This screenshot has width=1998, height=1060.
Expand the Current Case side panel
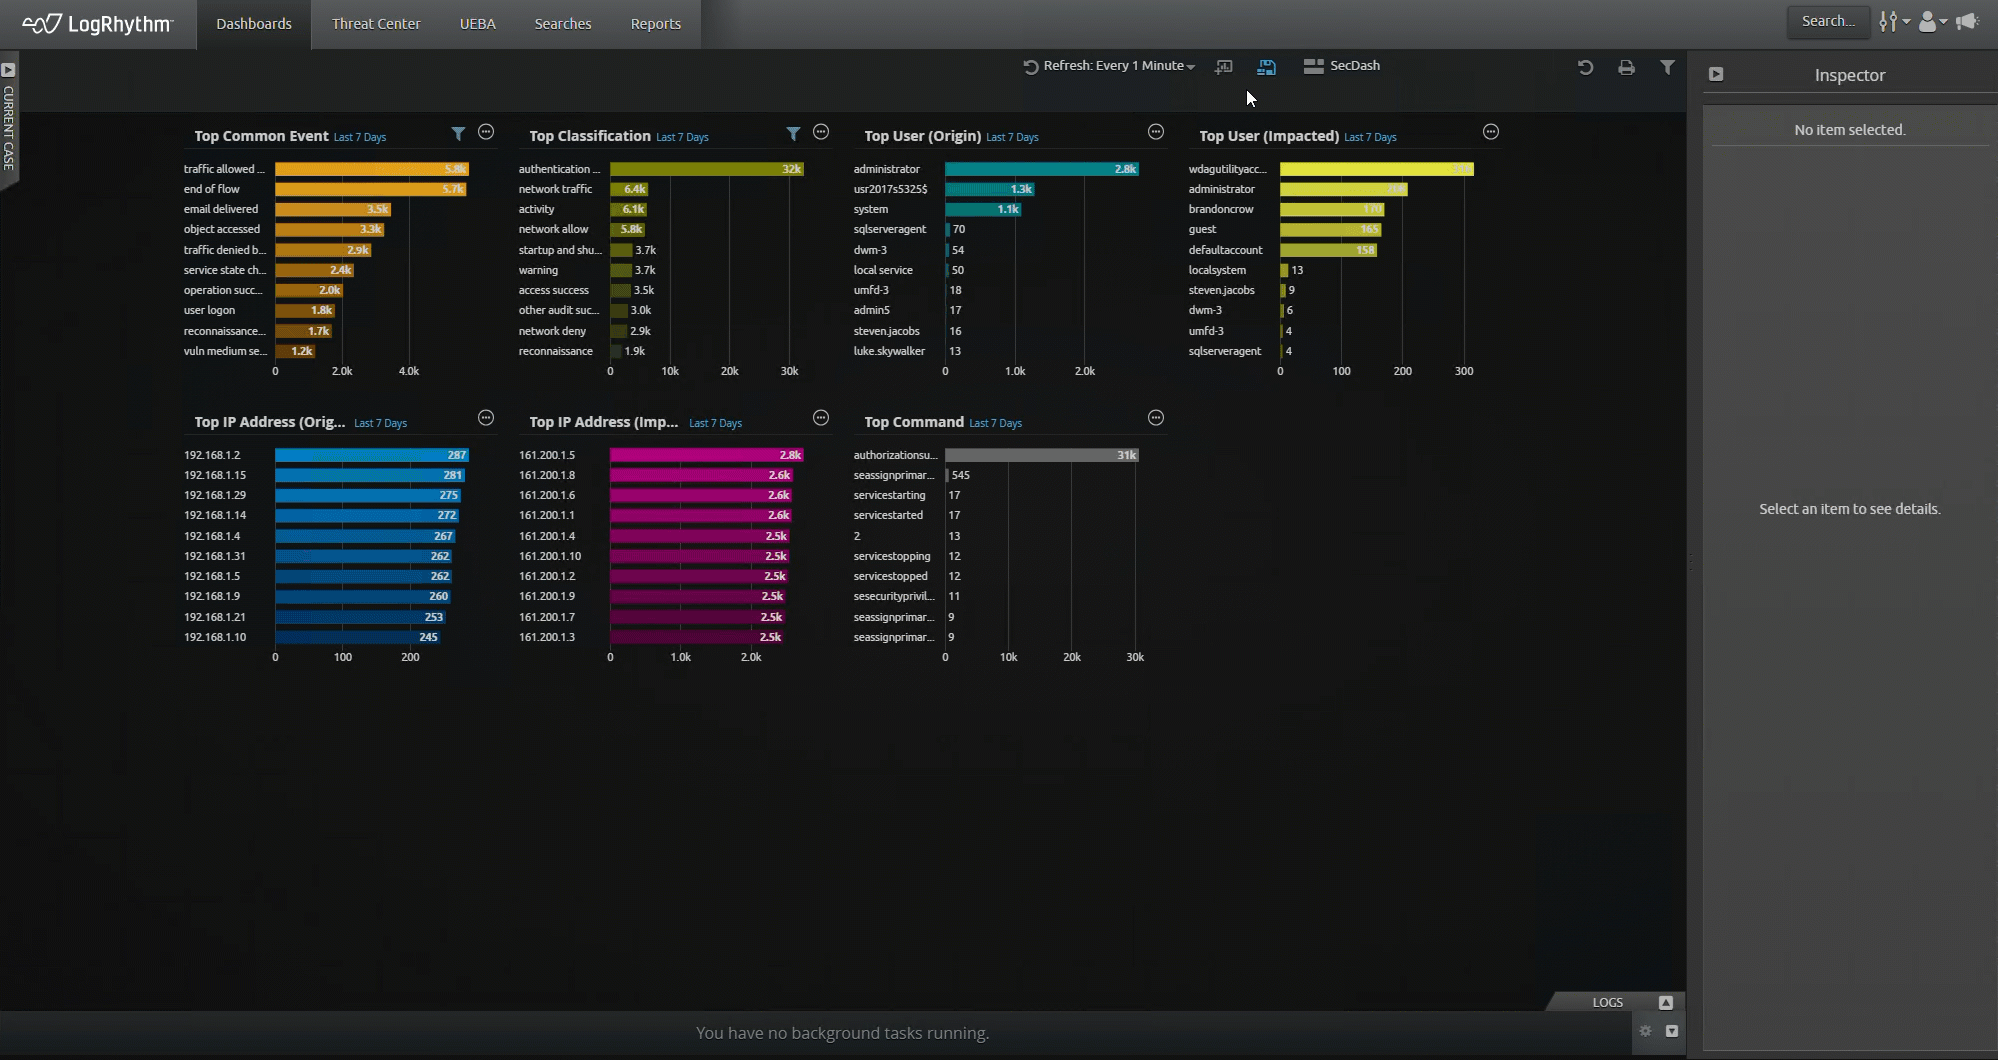[8, 70]
